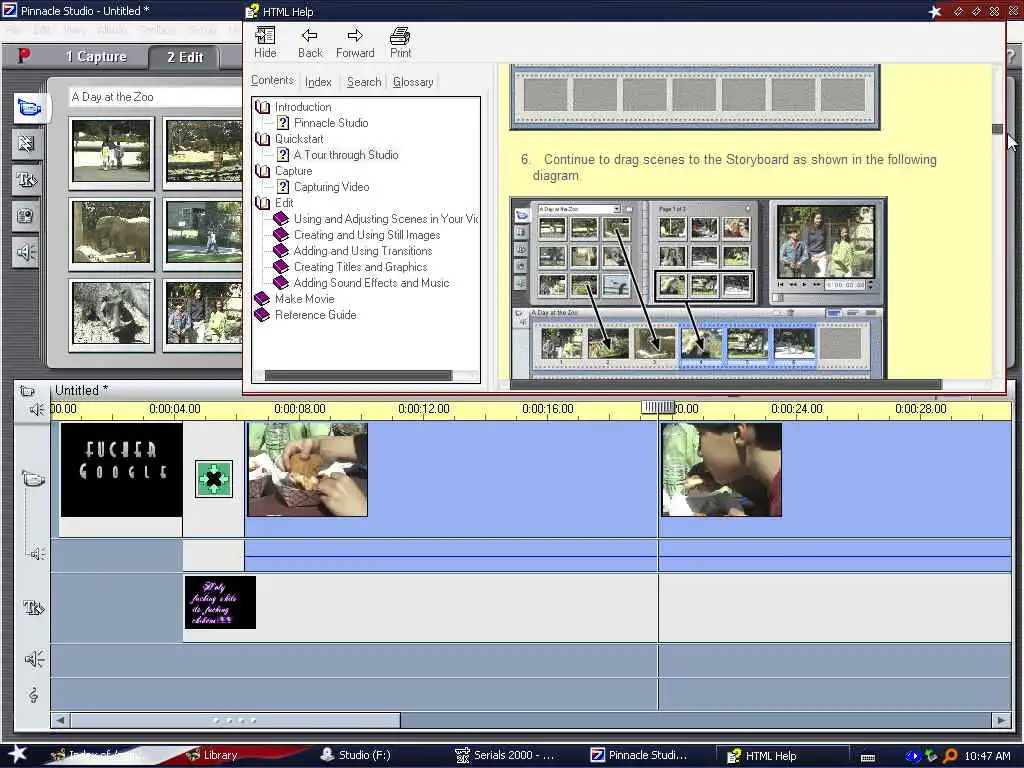1024x768 pixels.
Task: Switch to the Index tab
Action: pyautogui.click(x=318, y=82)
